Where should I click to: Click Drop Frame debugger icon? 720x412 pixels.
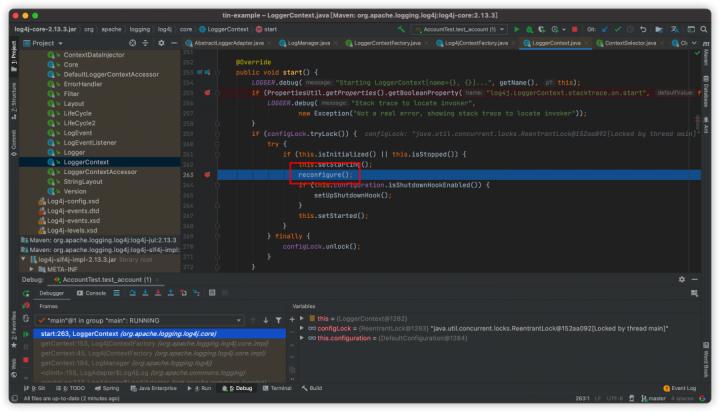click(x=183, y=293)
